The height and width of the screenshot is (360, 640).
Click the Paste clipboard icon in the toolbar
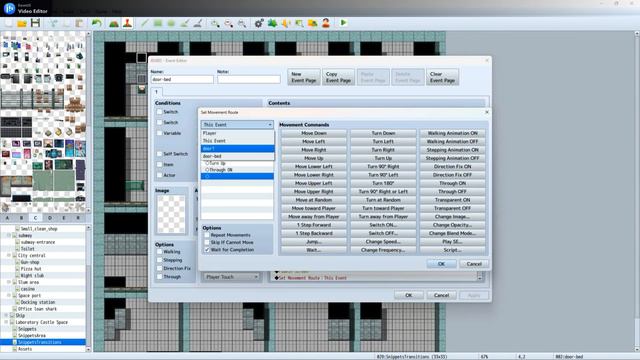coord(79,23)
